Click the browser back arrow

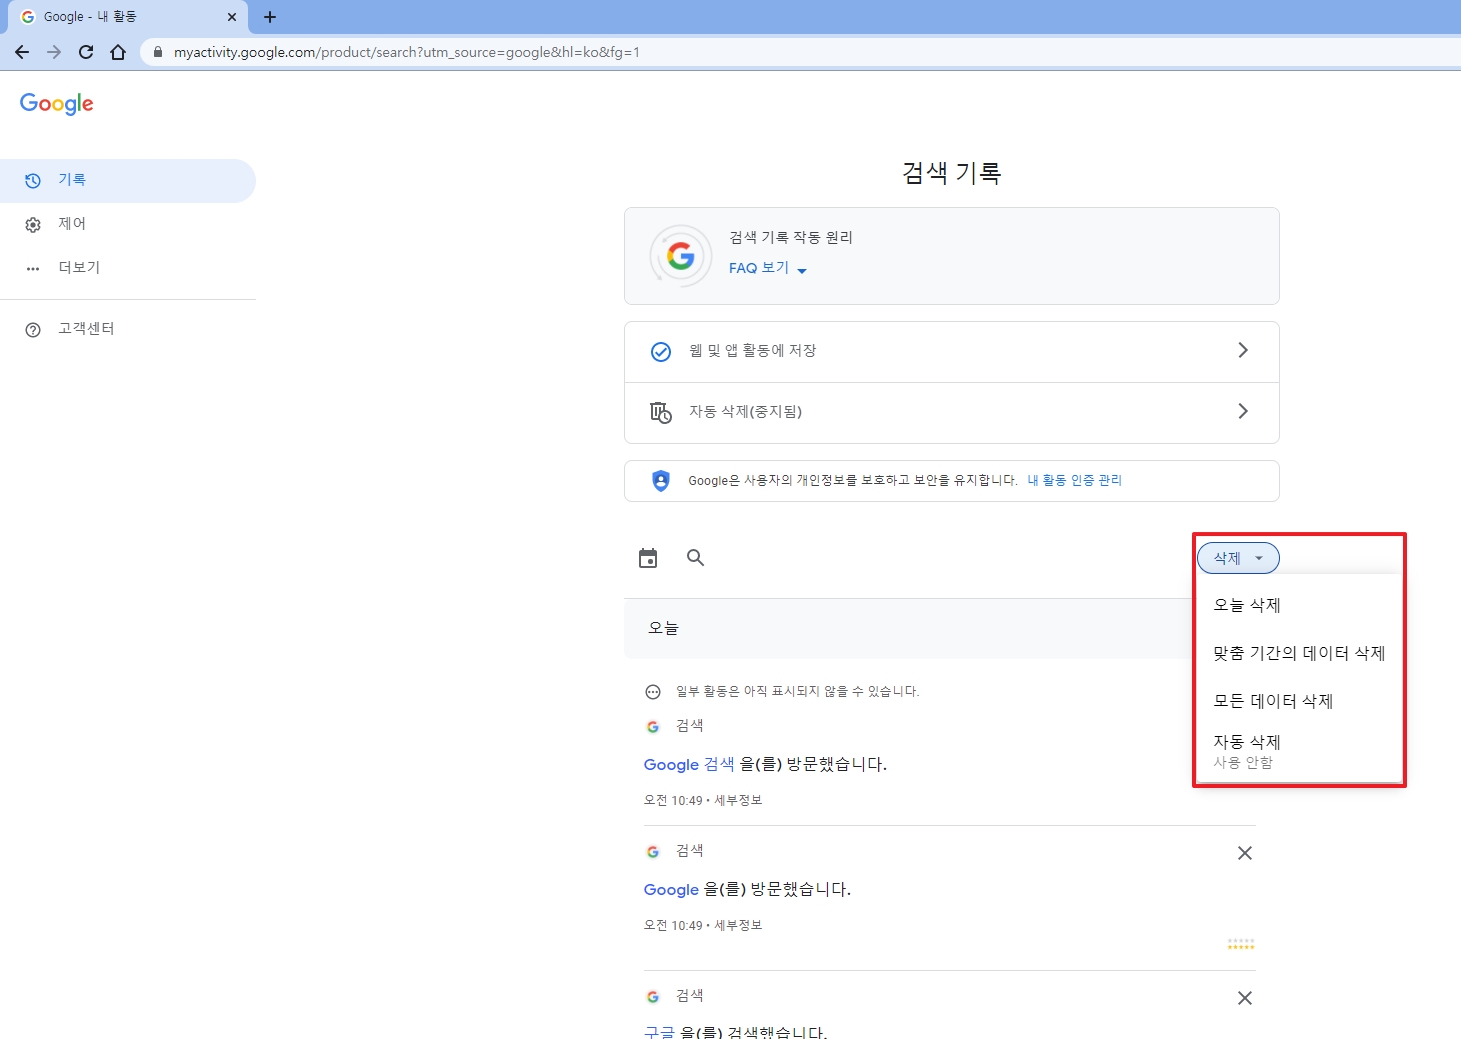point(22,52)
